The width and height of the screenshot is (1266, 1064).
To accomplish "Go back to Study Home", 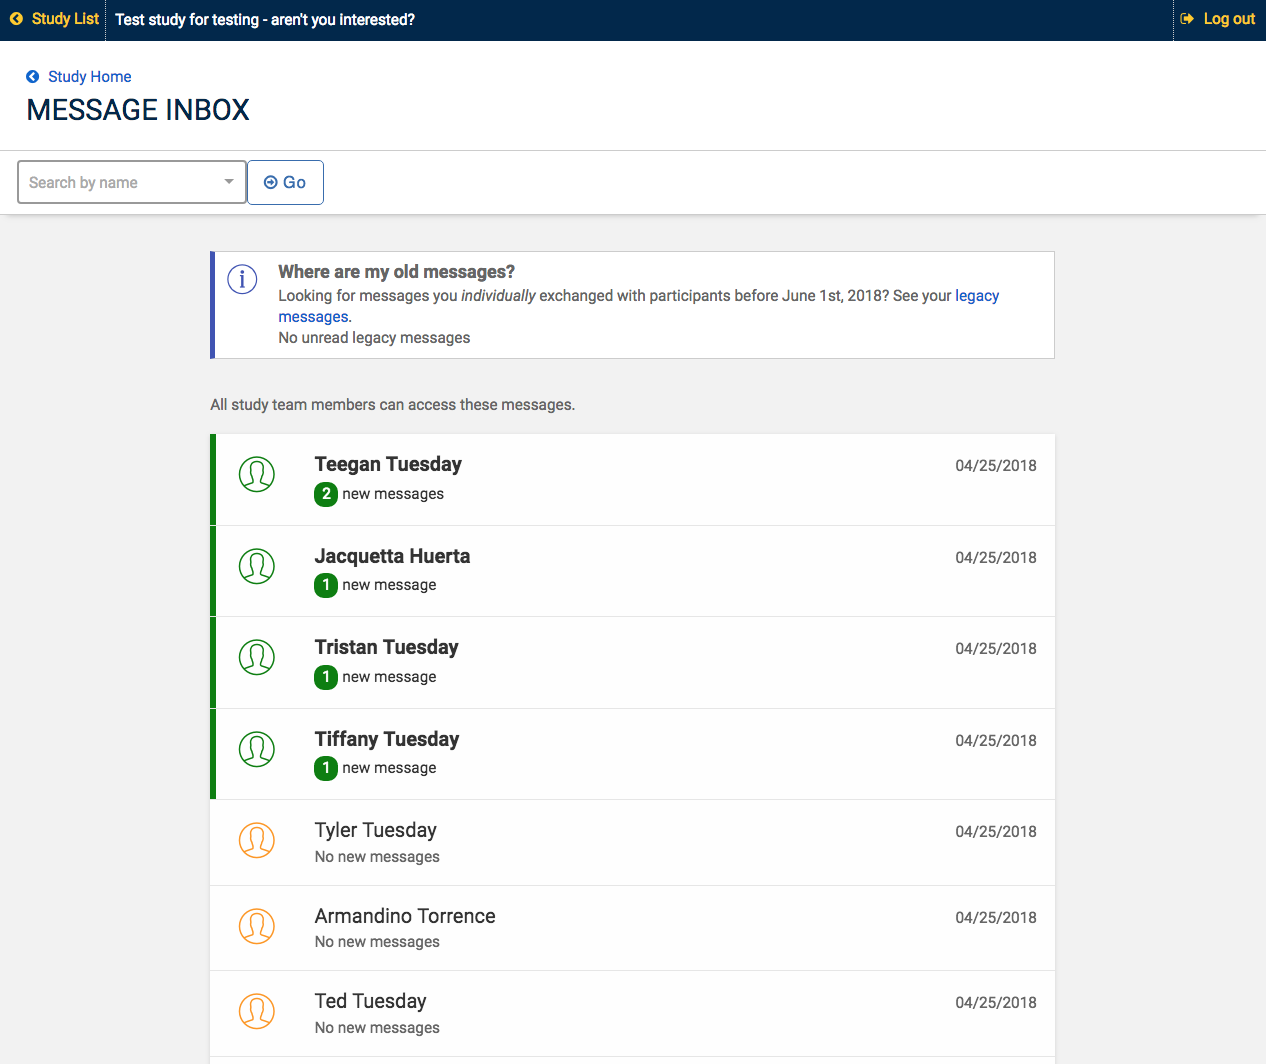I will pyautogui.click(x=90, y=77).
